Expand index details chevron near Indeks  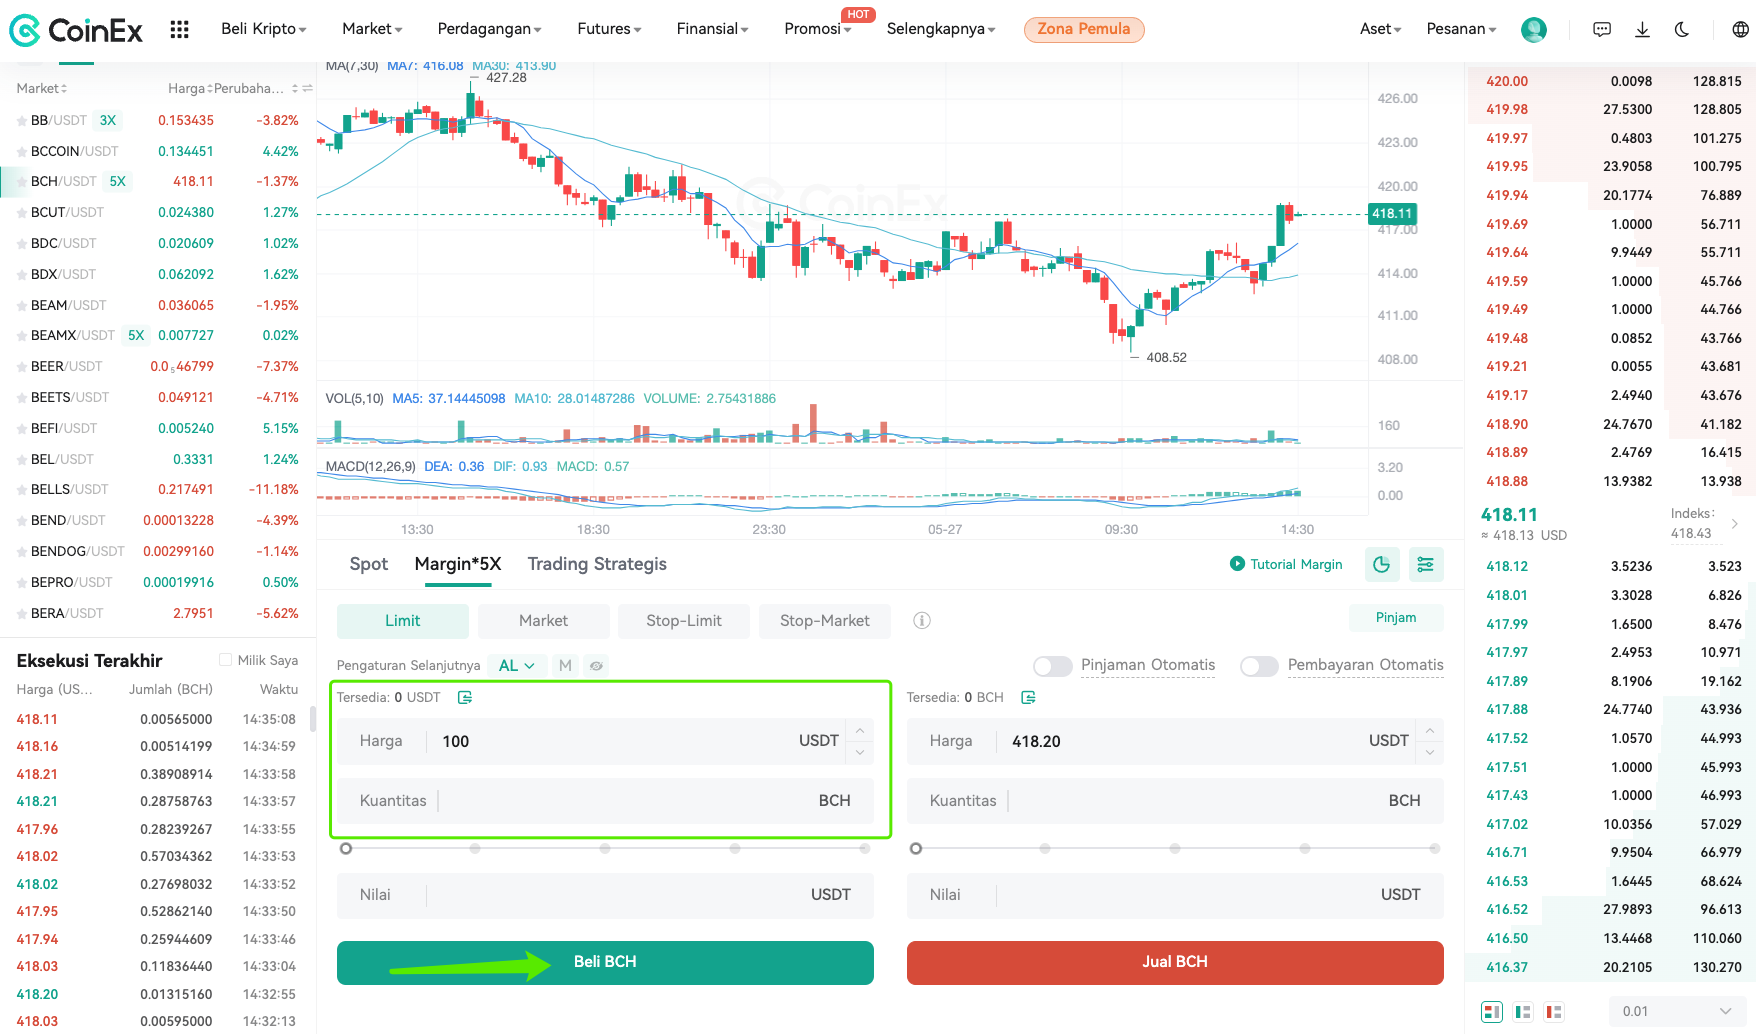click(x=1735, y=524)
